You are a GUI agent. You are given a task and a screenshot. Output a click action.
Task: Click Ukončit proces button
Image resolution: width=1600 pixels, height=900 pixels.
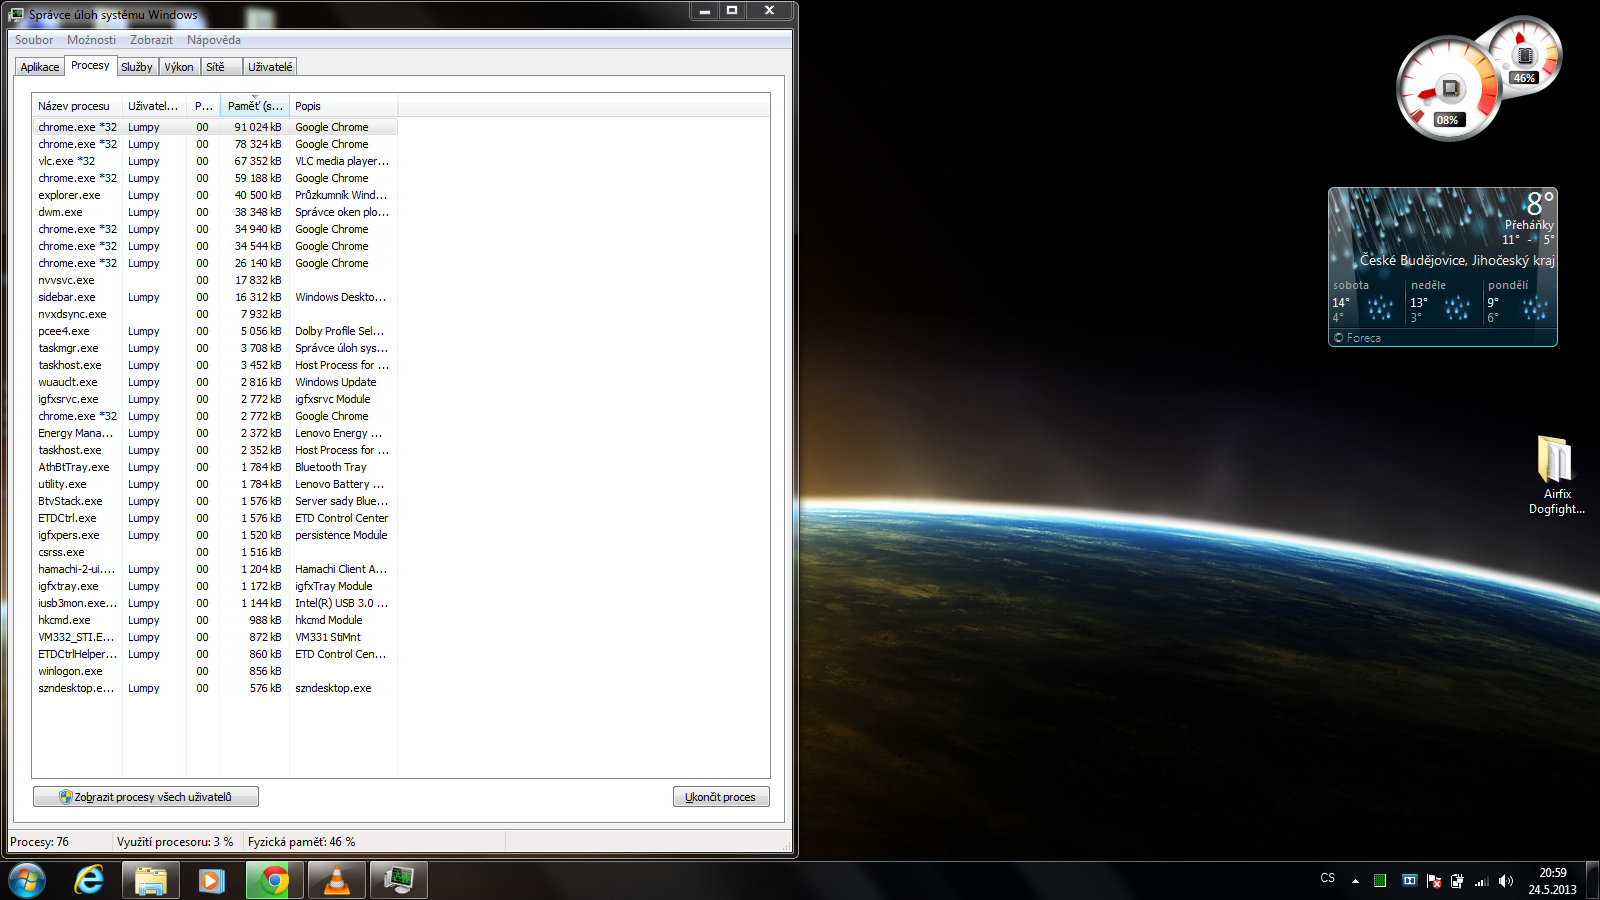(x=721, y=797)
